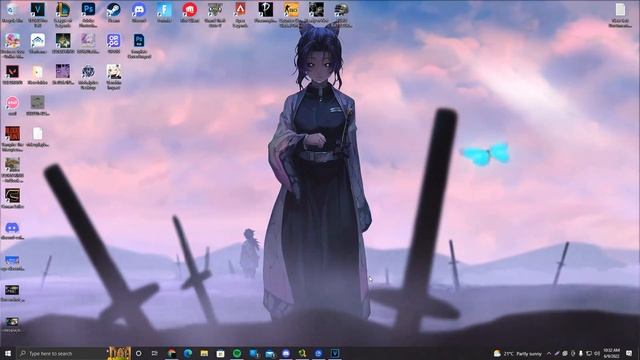The width and height of the screenshot is (640, 360).
Task: Open Microsoft Edge from the taskbar
Action: pos(188,353)
